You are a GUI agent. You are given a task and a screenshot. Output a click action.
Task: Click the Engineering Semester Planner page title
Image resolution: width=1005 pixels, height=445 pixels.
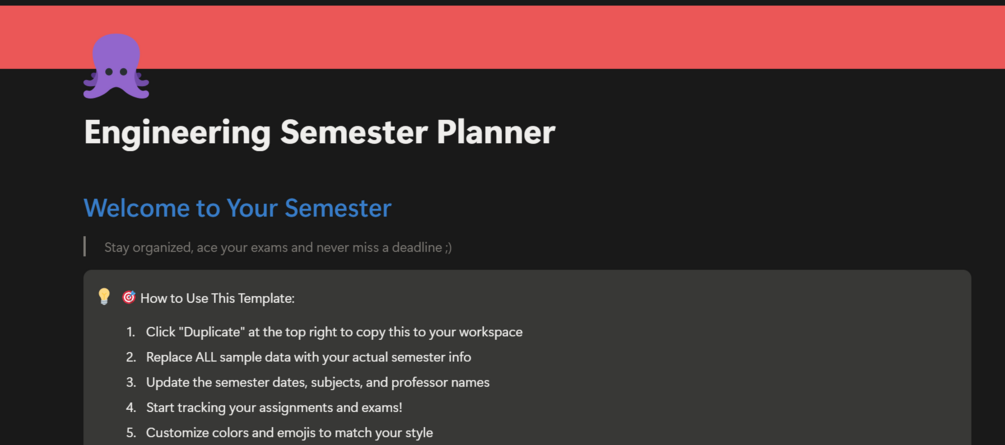click(x=319, y=132)
